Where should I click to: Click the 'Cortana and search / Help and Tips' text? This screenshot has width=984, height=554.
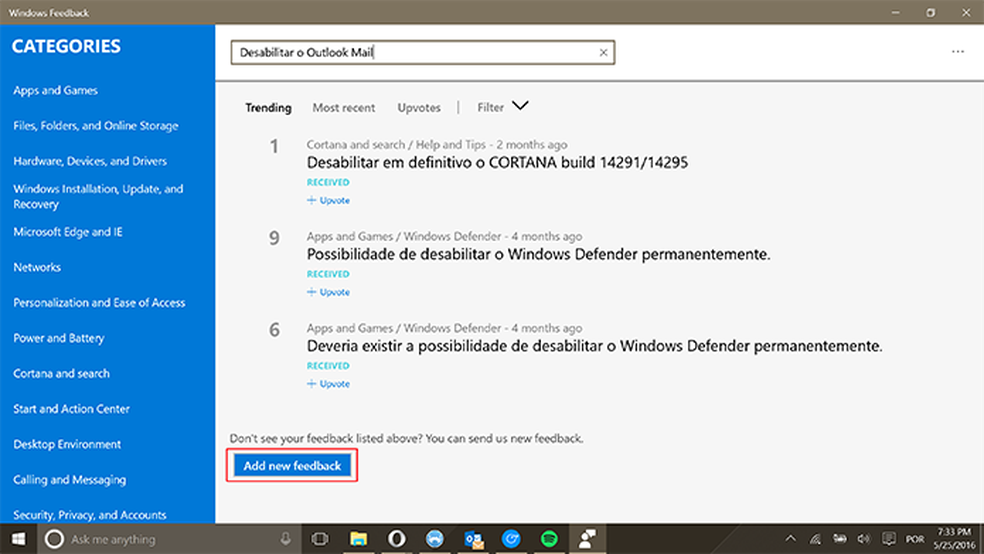click(x=396, y=145)
